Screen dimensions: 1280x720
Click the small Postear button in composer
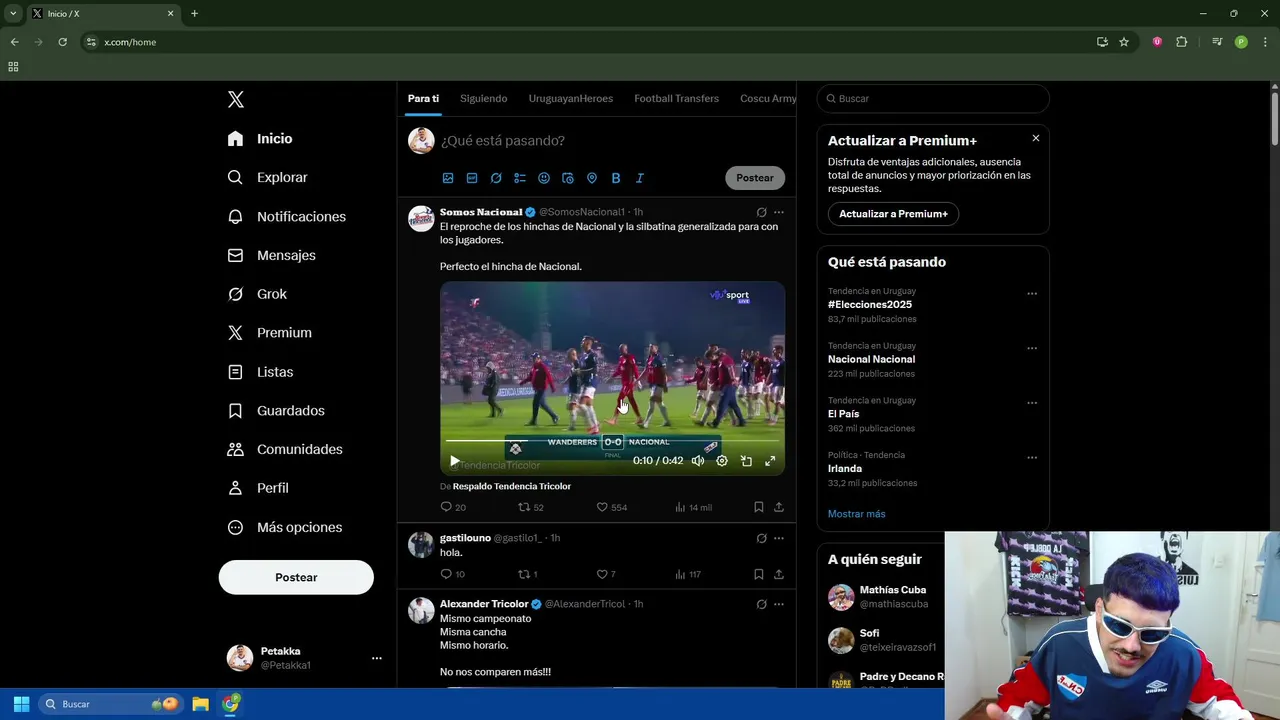[755, 178]
